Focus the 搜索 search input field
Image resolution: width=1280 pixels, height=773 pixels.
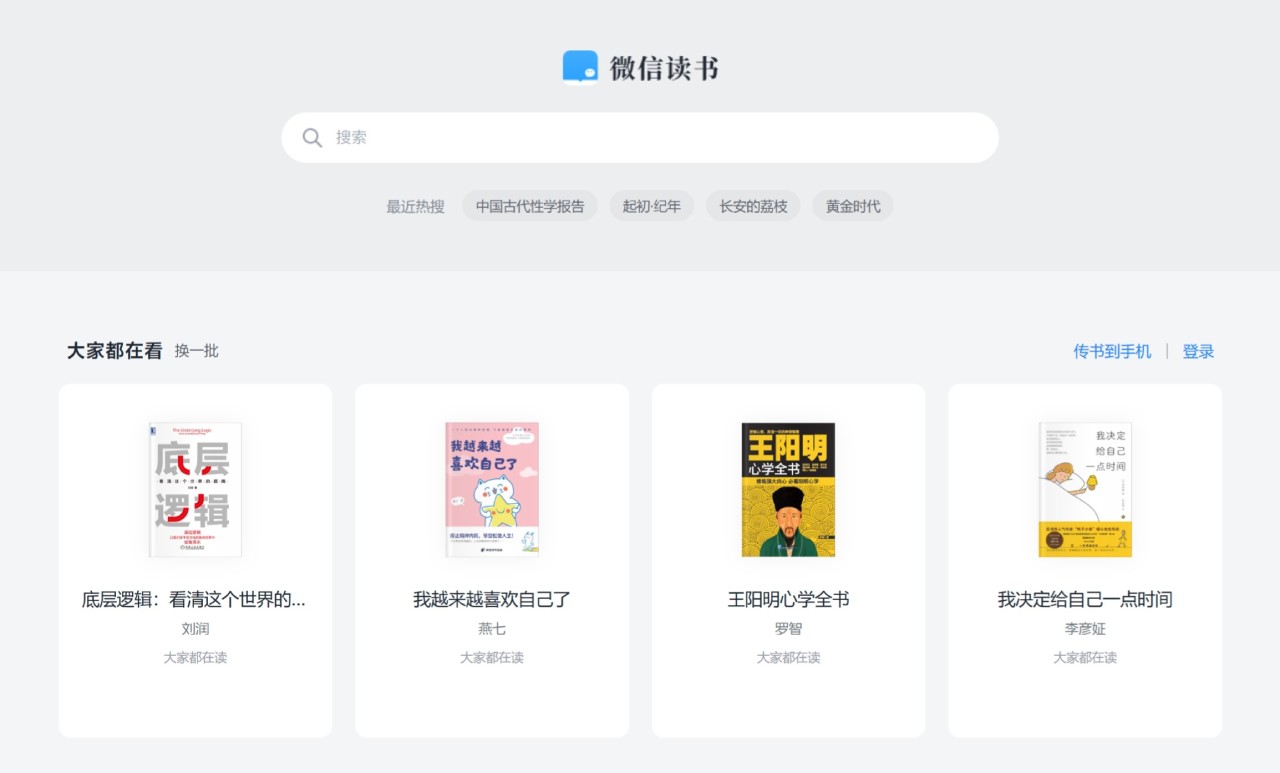pyautogui.click(x=640, y=137)
